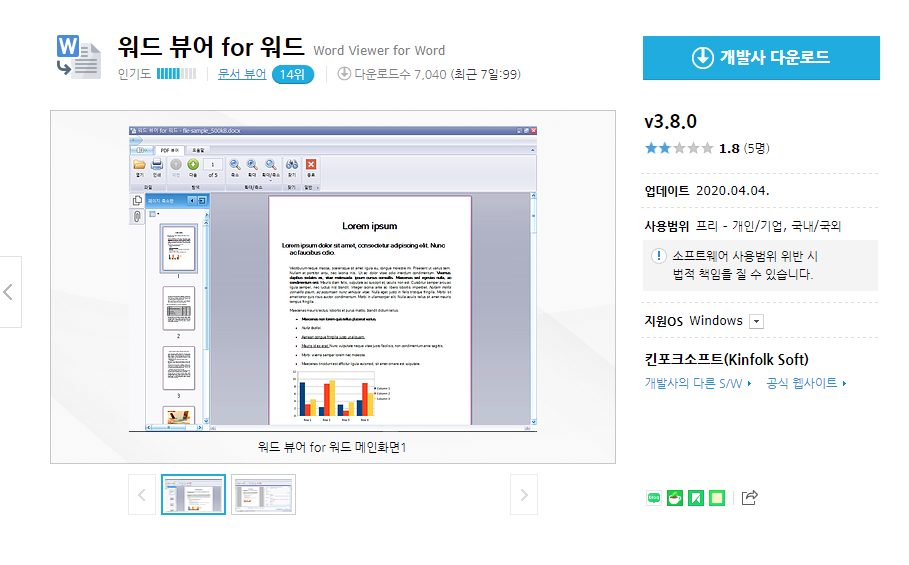Share to Naver Blog icon
Screen dimensions: 909x565
(x=654, y=497)
